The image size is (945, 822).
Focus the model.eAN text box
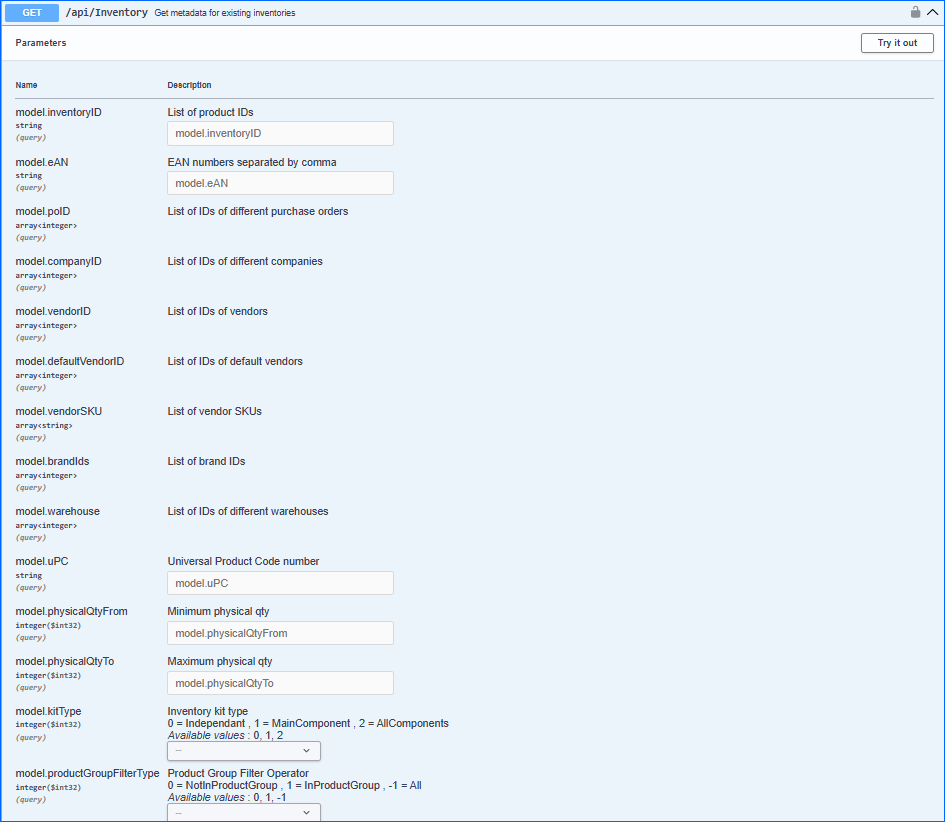pyautogui.click(x=280, y=183)
